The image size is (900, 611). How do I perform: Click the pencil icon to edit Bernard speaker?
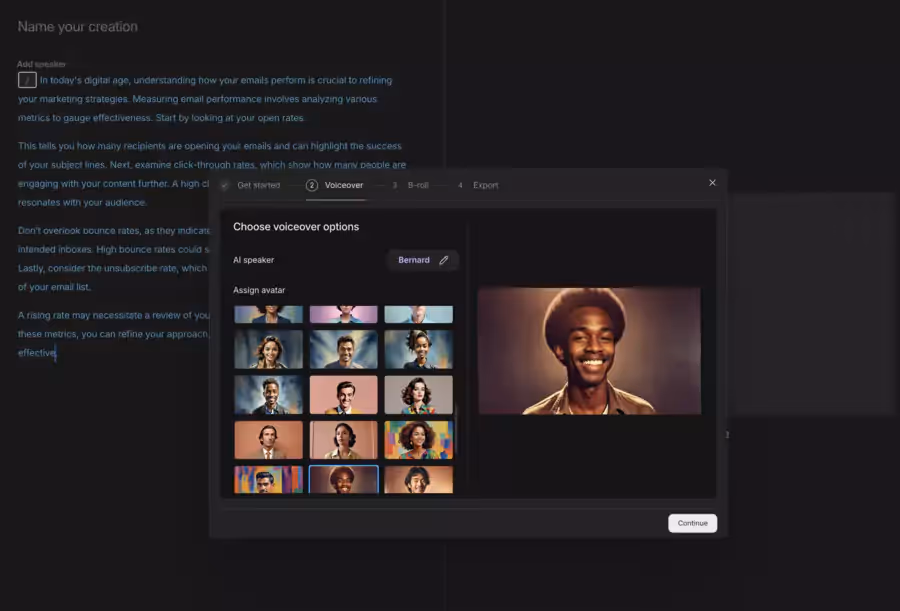tap(446, 259)
